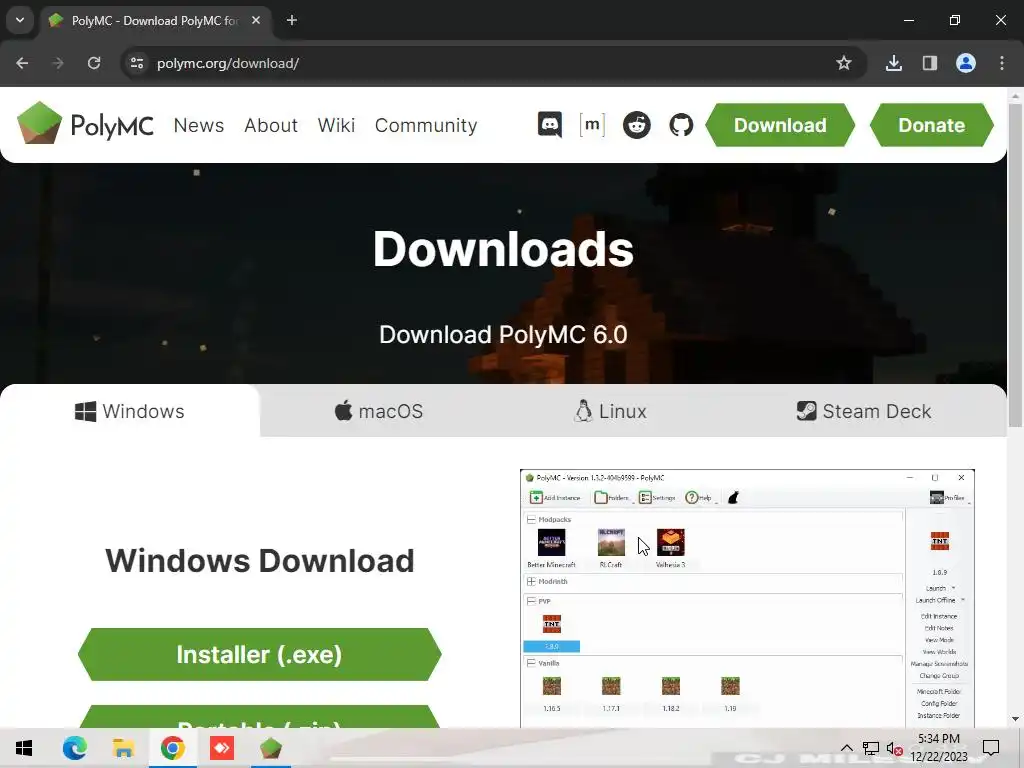Click Chrome icon in taskbar
The height and width of the screenshot is (768, 1024).
click(x=172, y=748)
